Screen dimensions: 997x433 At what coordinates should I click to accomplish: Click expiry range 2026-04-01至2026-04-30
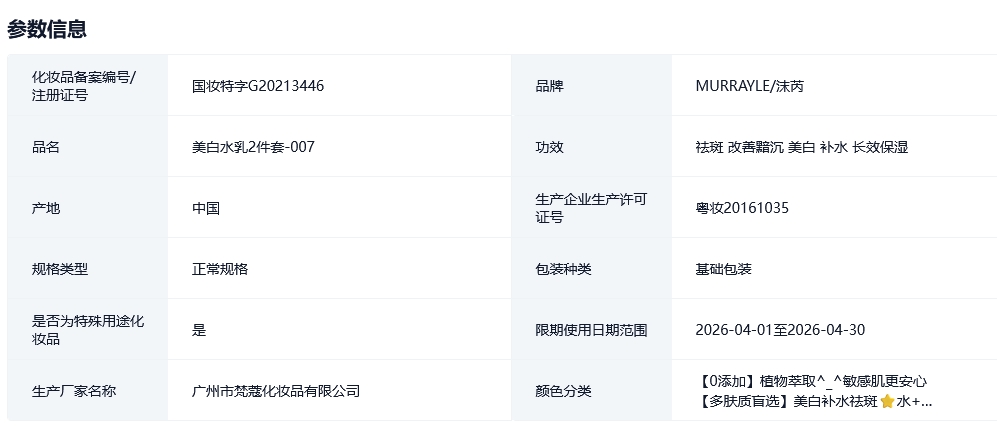pos(780,330)
